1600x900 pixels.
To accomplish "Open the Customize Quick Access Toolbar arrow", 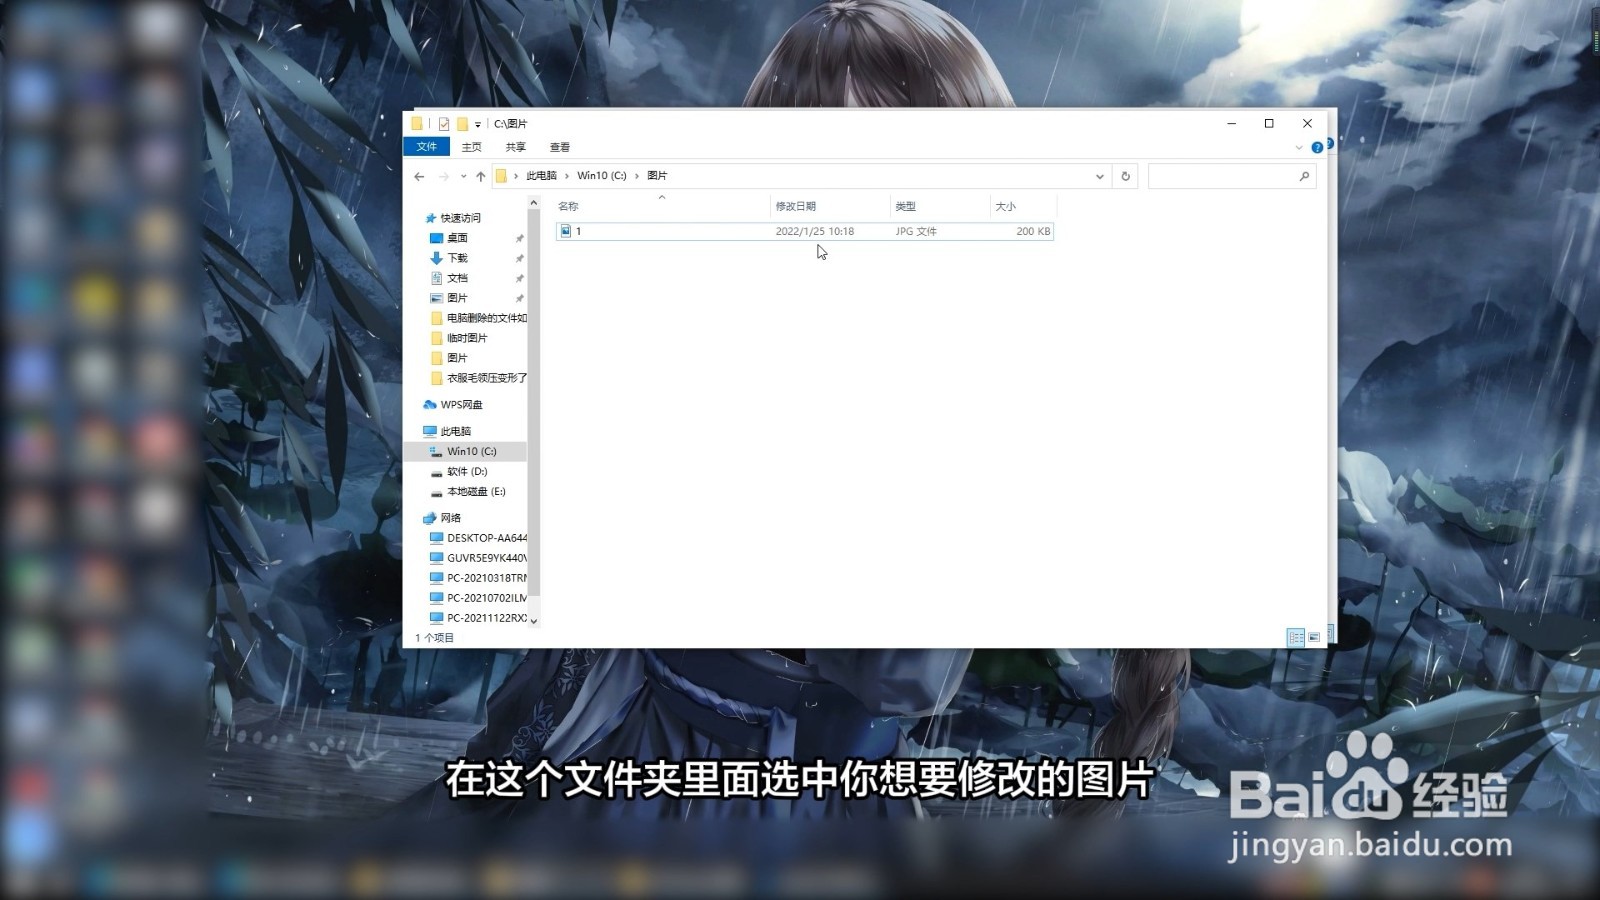I will pos(478,124).
